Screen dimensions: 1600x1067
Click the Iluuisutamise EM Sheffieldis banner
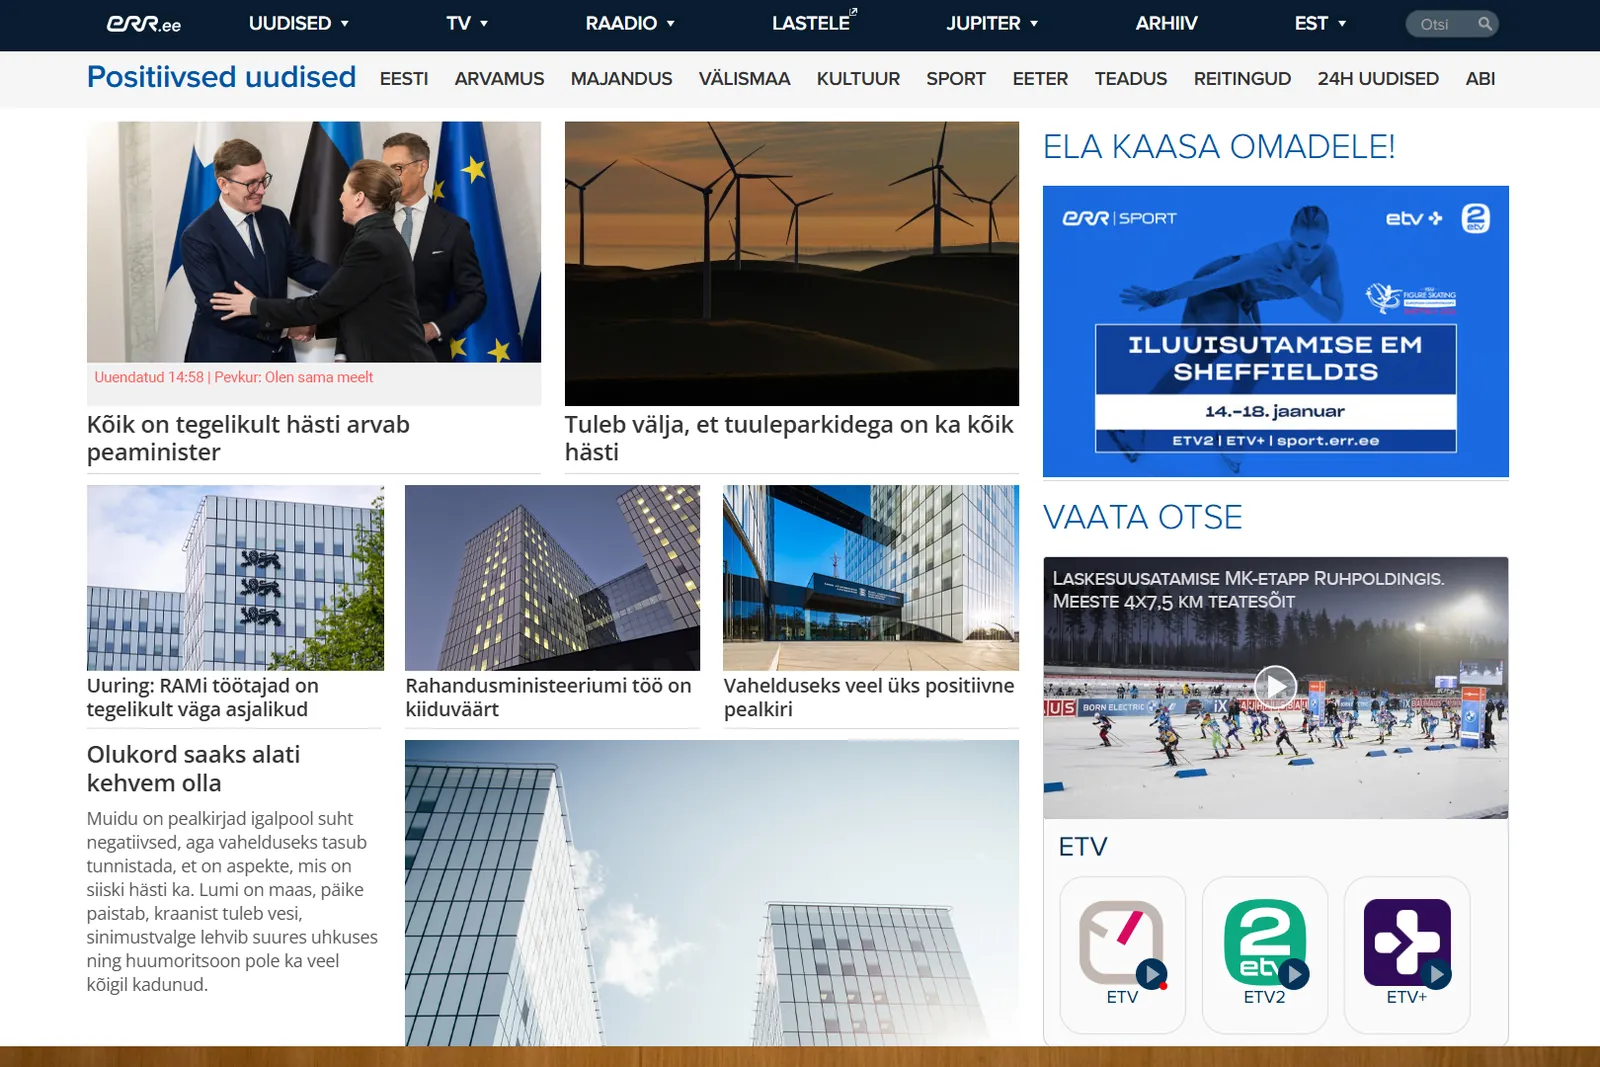[x=1276, y=331]
